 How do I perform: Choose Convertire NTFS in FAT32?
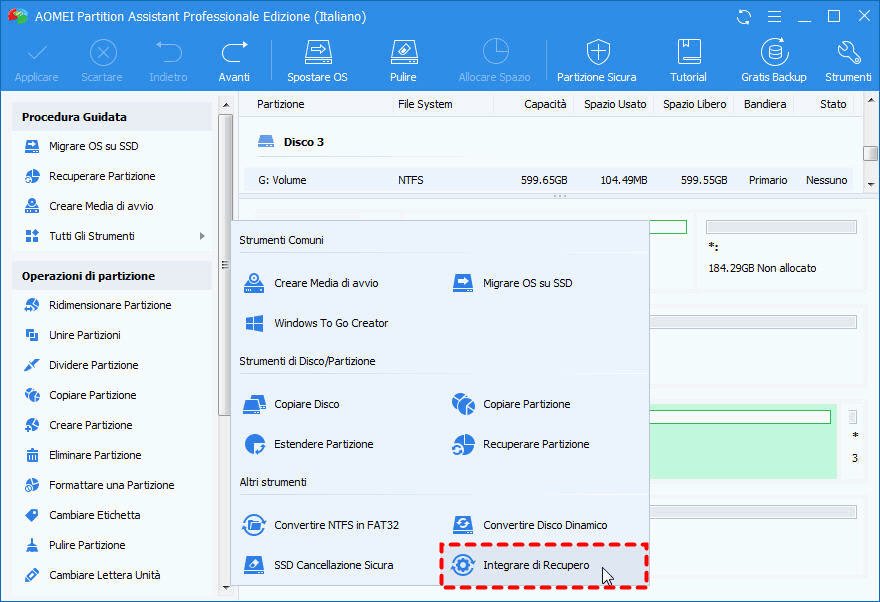pos(321,525)
